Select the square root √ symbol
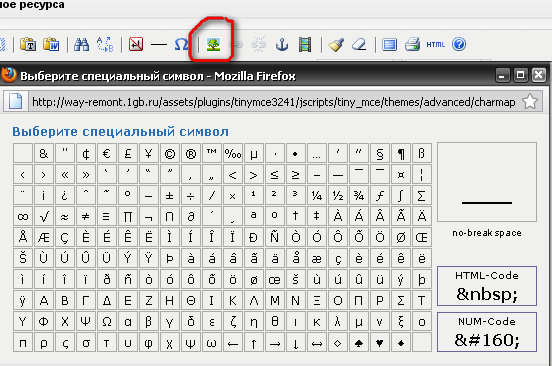Image resolution: width=552 pixels, height=366 pixels. pyautogui.click(x=44, y=216)
